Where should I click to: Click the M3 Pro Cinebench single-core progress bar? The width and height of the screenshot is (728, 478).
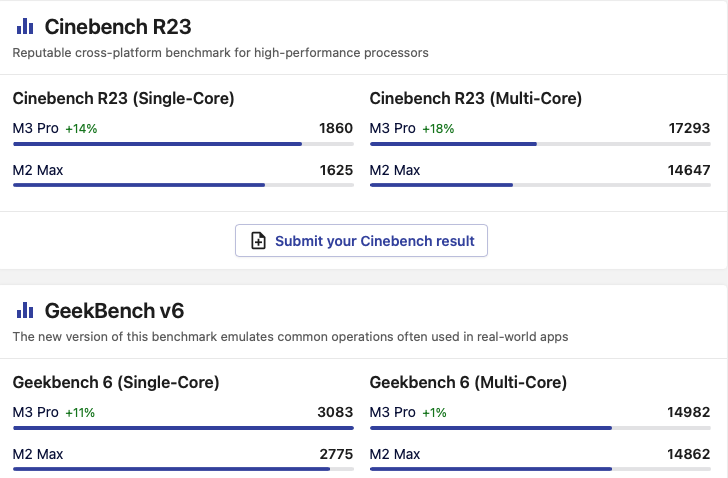click(x=183, y=144)
